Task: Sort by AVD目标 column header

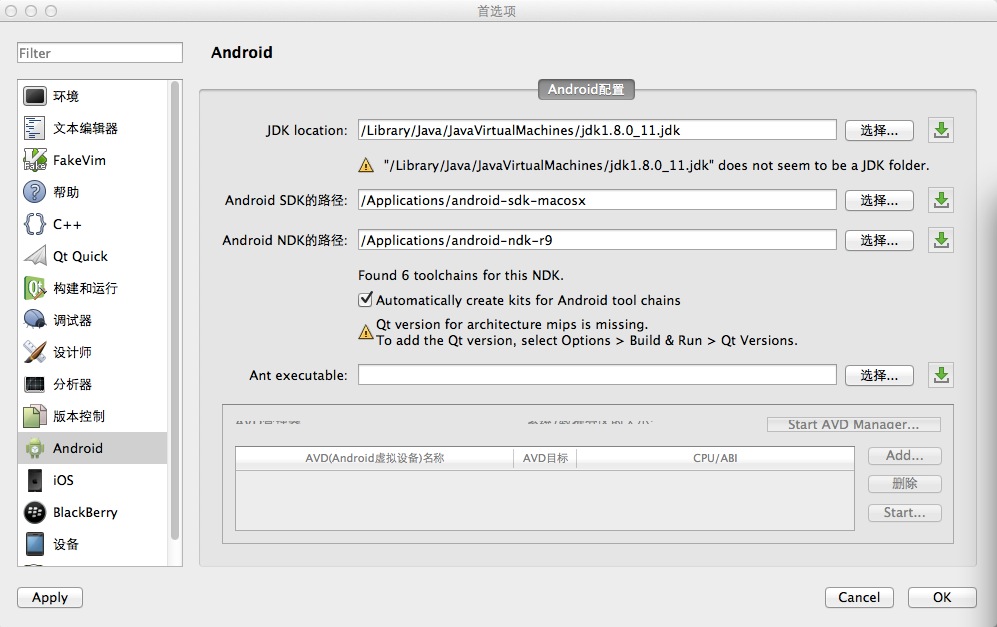Action: pos(545,458)
